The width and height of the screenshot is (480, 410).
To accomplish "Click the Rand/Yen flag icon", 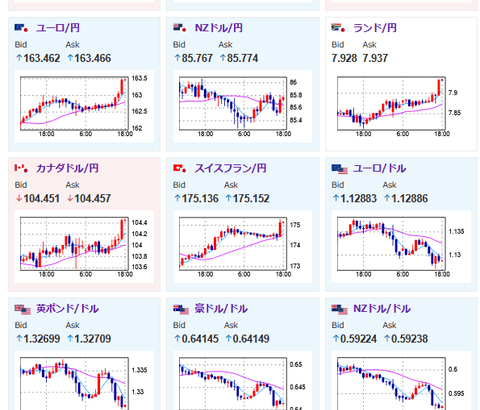I will coord(339,28).
